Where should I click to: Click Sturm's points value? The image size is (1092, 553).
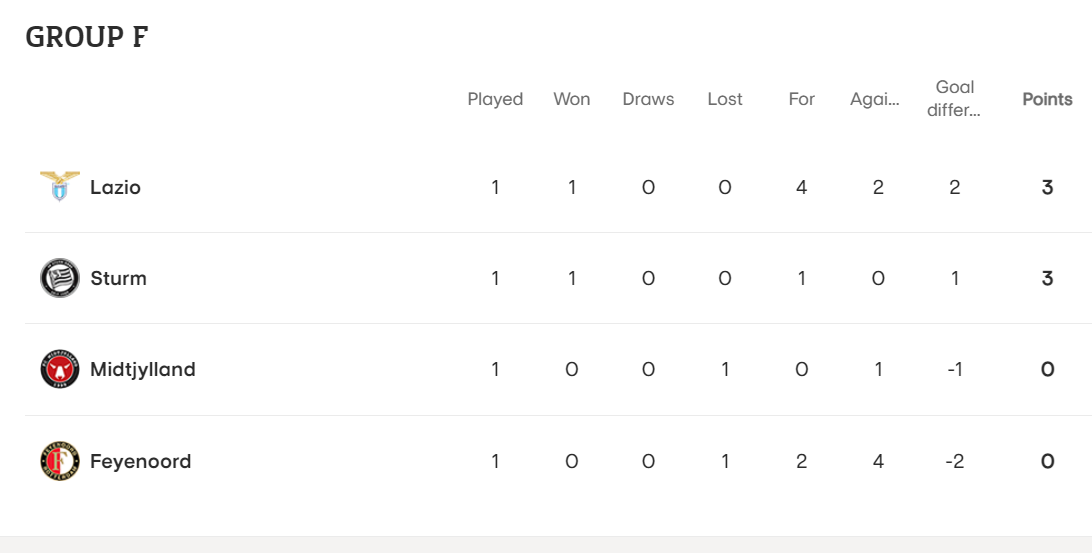(x=1047, y=279)
